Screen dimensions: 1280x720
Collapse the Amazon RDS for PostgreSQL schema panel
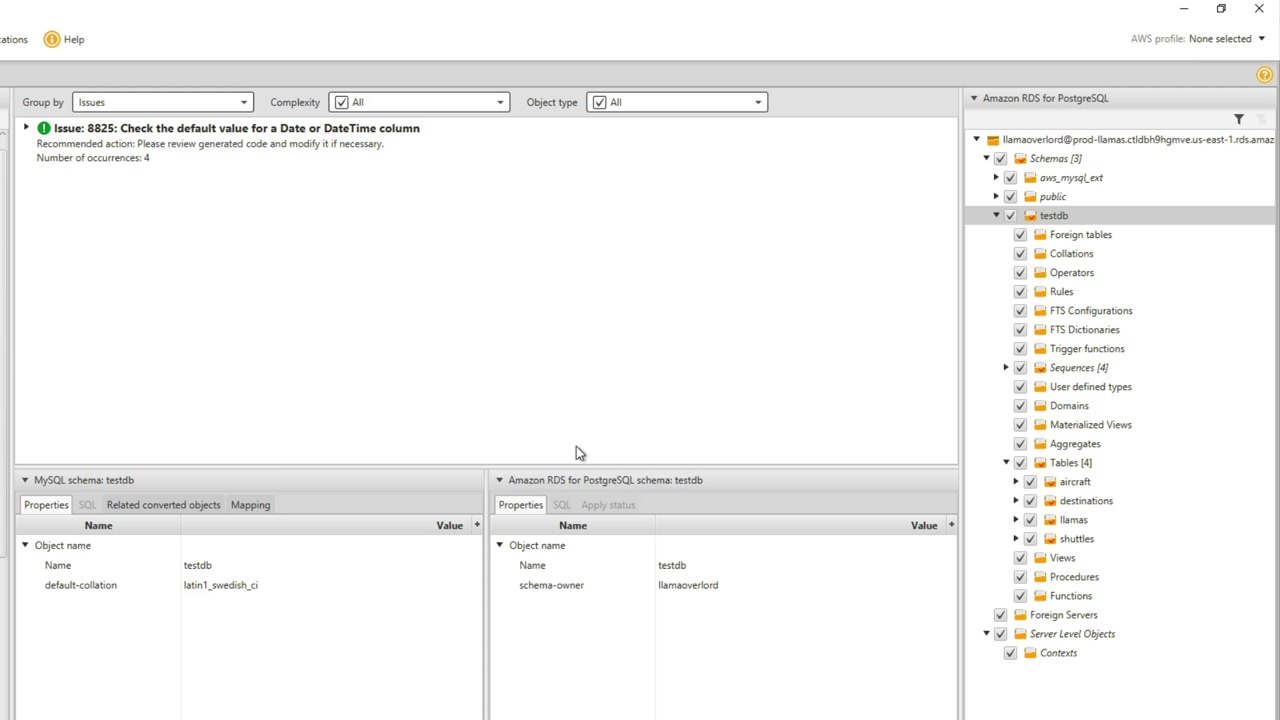(499, 480)
